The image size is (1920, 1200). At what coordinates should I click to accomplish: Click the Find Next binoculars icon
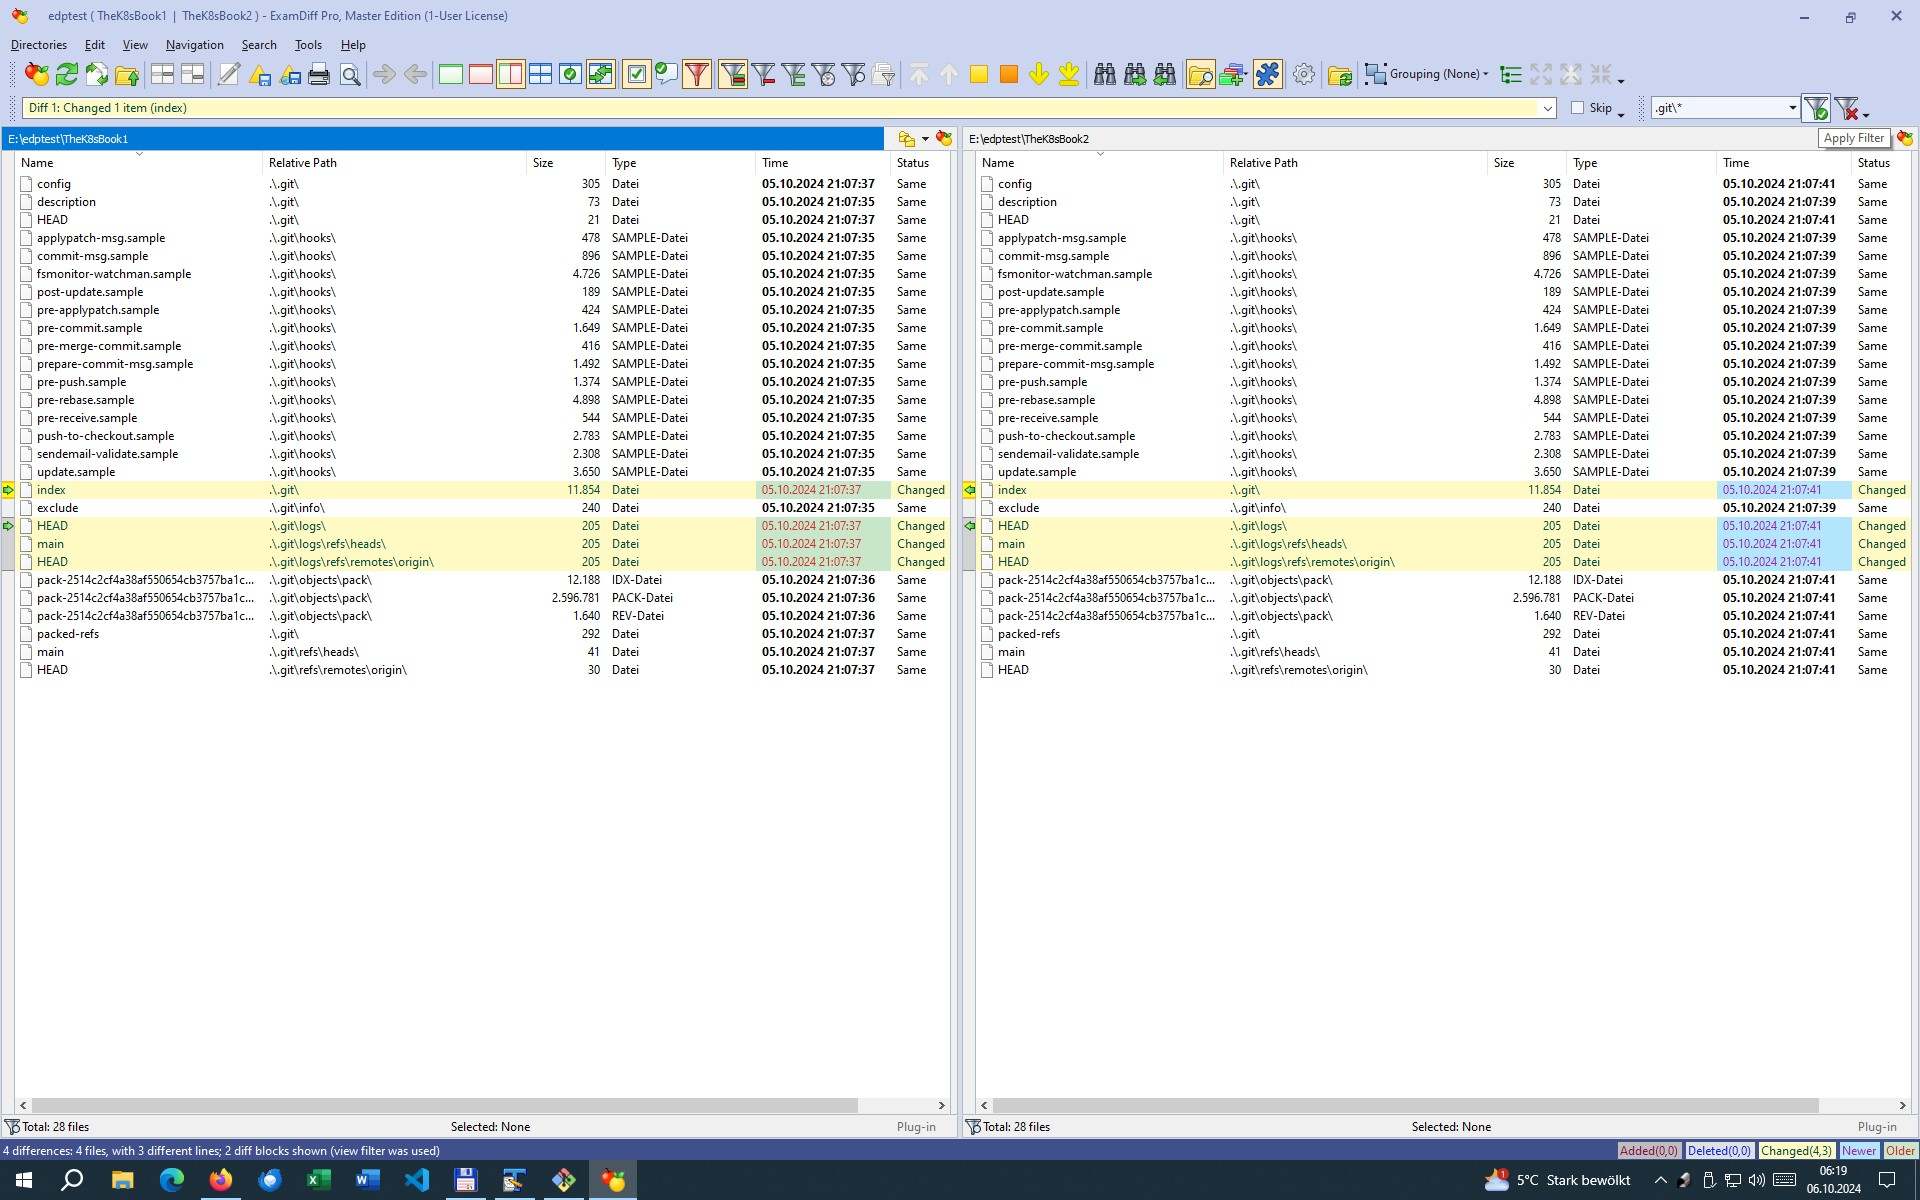1134,74
